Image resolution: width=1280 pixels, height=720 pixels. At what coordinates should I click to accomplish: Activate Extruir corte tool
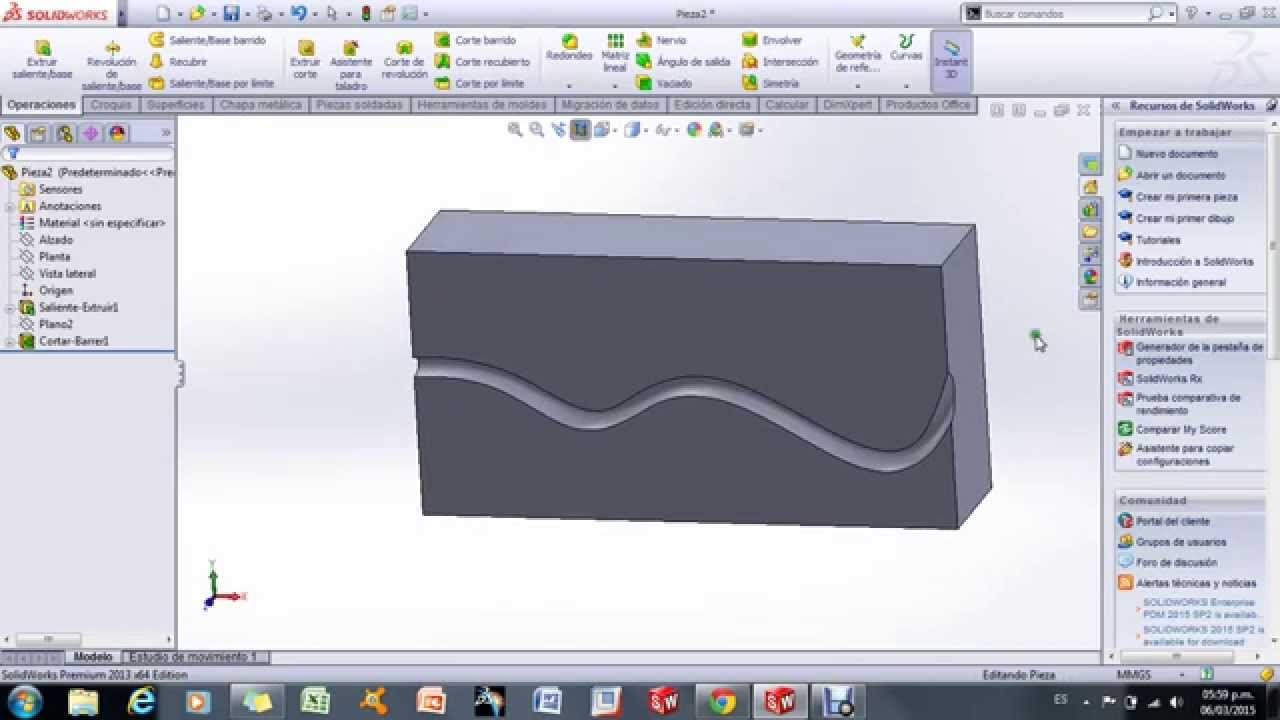[x=305, y=59]
